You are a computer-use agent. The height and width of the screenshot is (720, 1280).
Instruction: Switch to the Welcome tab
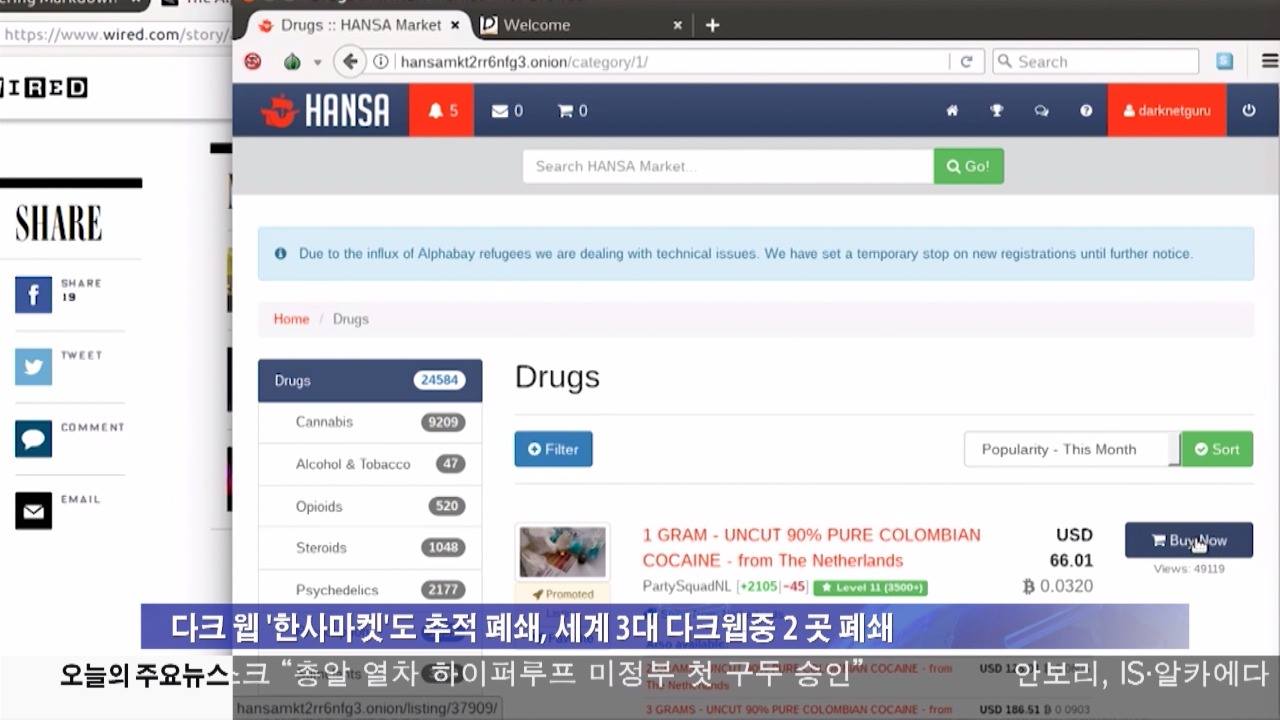[582, 25]
